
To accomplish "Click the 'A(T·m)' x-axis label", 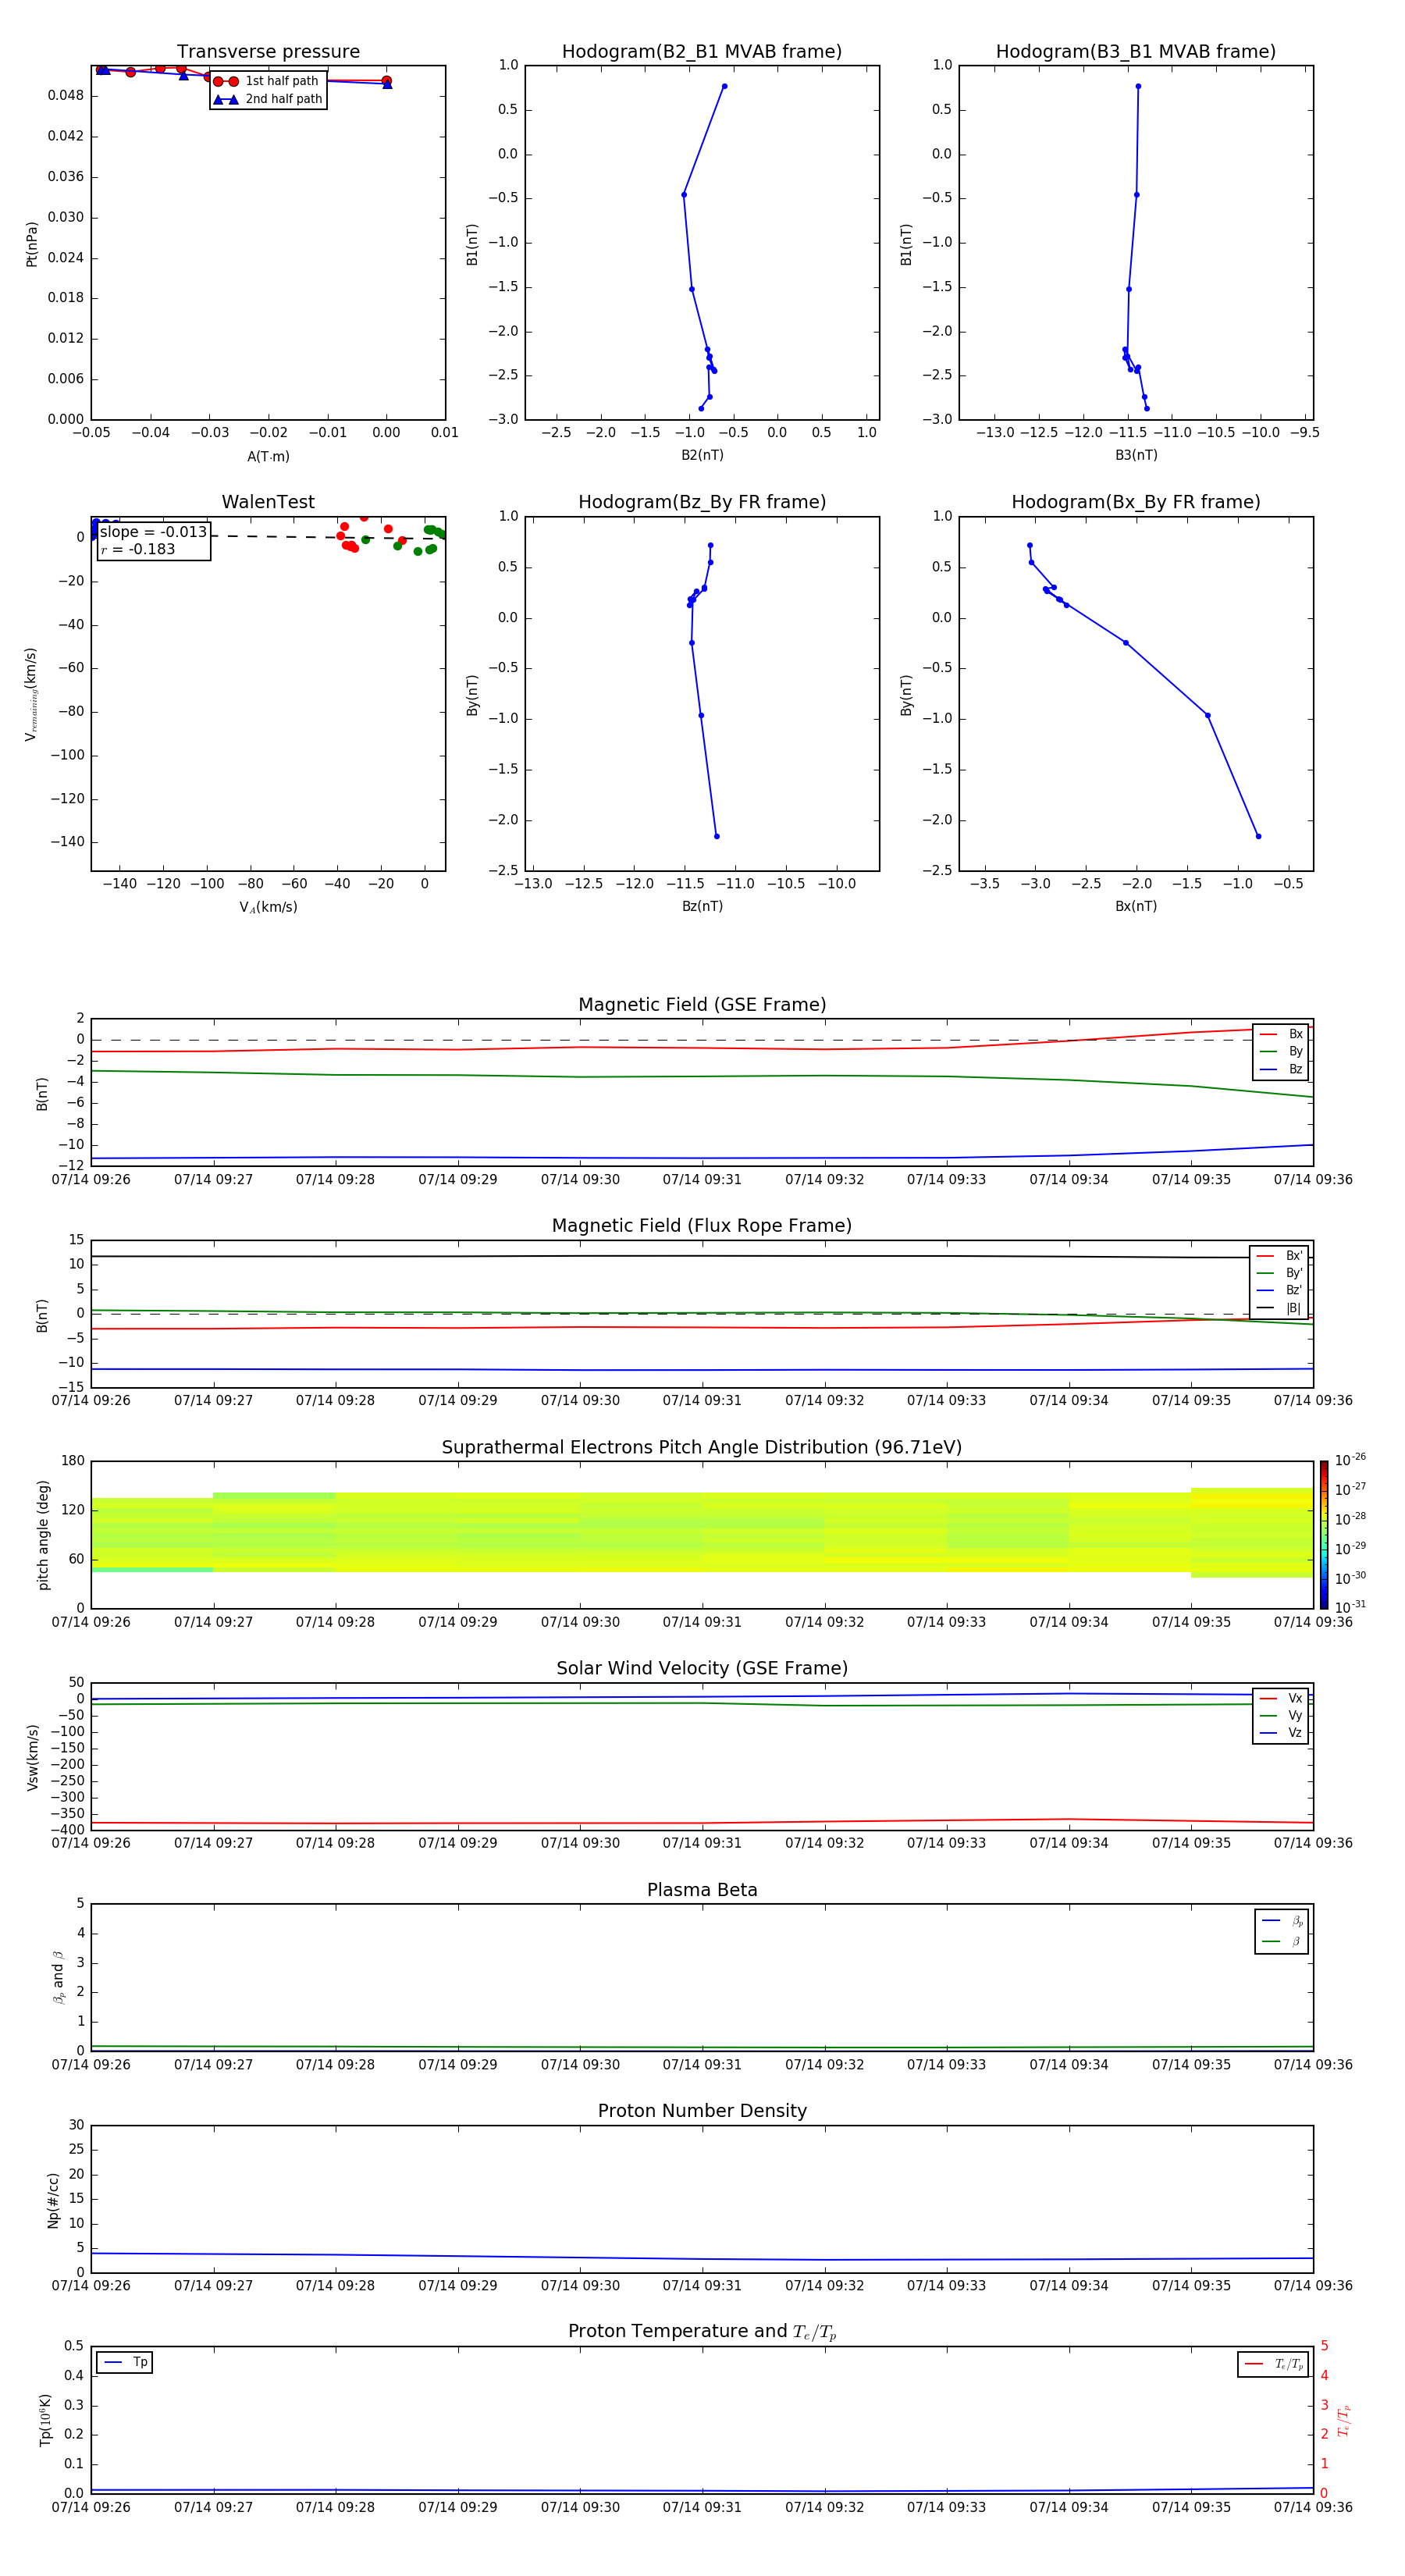I will 268,457.
